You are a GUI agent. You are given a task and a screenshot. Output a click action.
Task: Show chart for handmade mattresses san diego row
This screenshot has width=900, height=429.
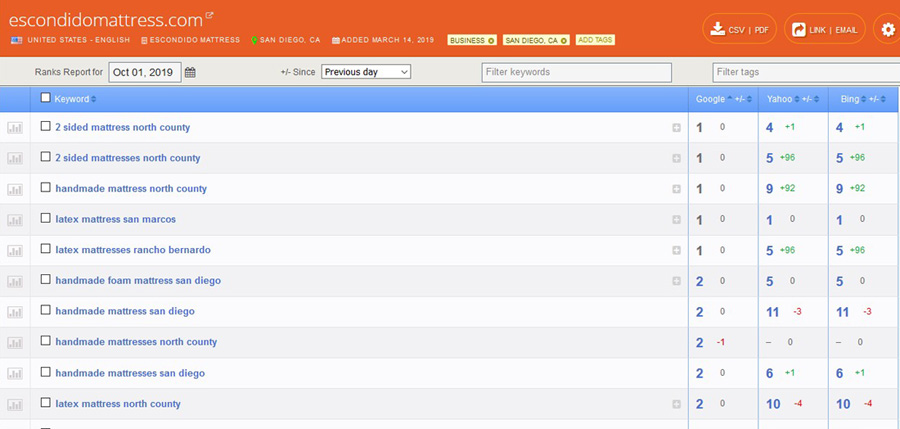pyautogui.click(x=15, y=373)
